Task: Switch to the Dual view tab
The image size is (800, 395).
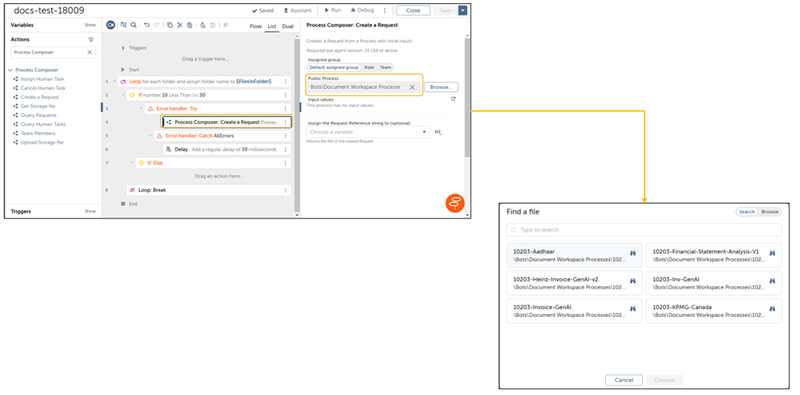Action: [x=288, y=26]
